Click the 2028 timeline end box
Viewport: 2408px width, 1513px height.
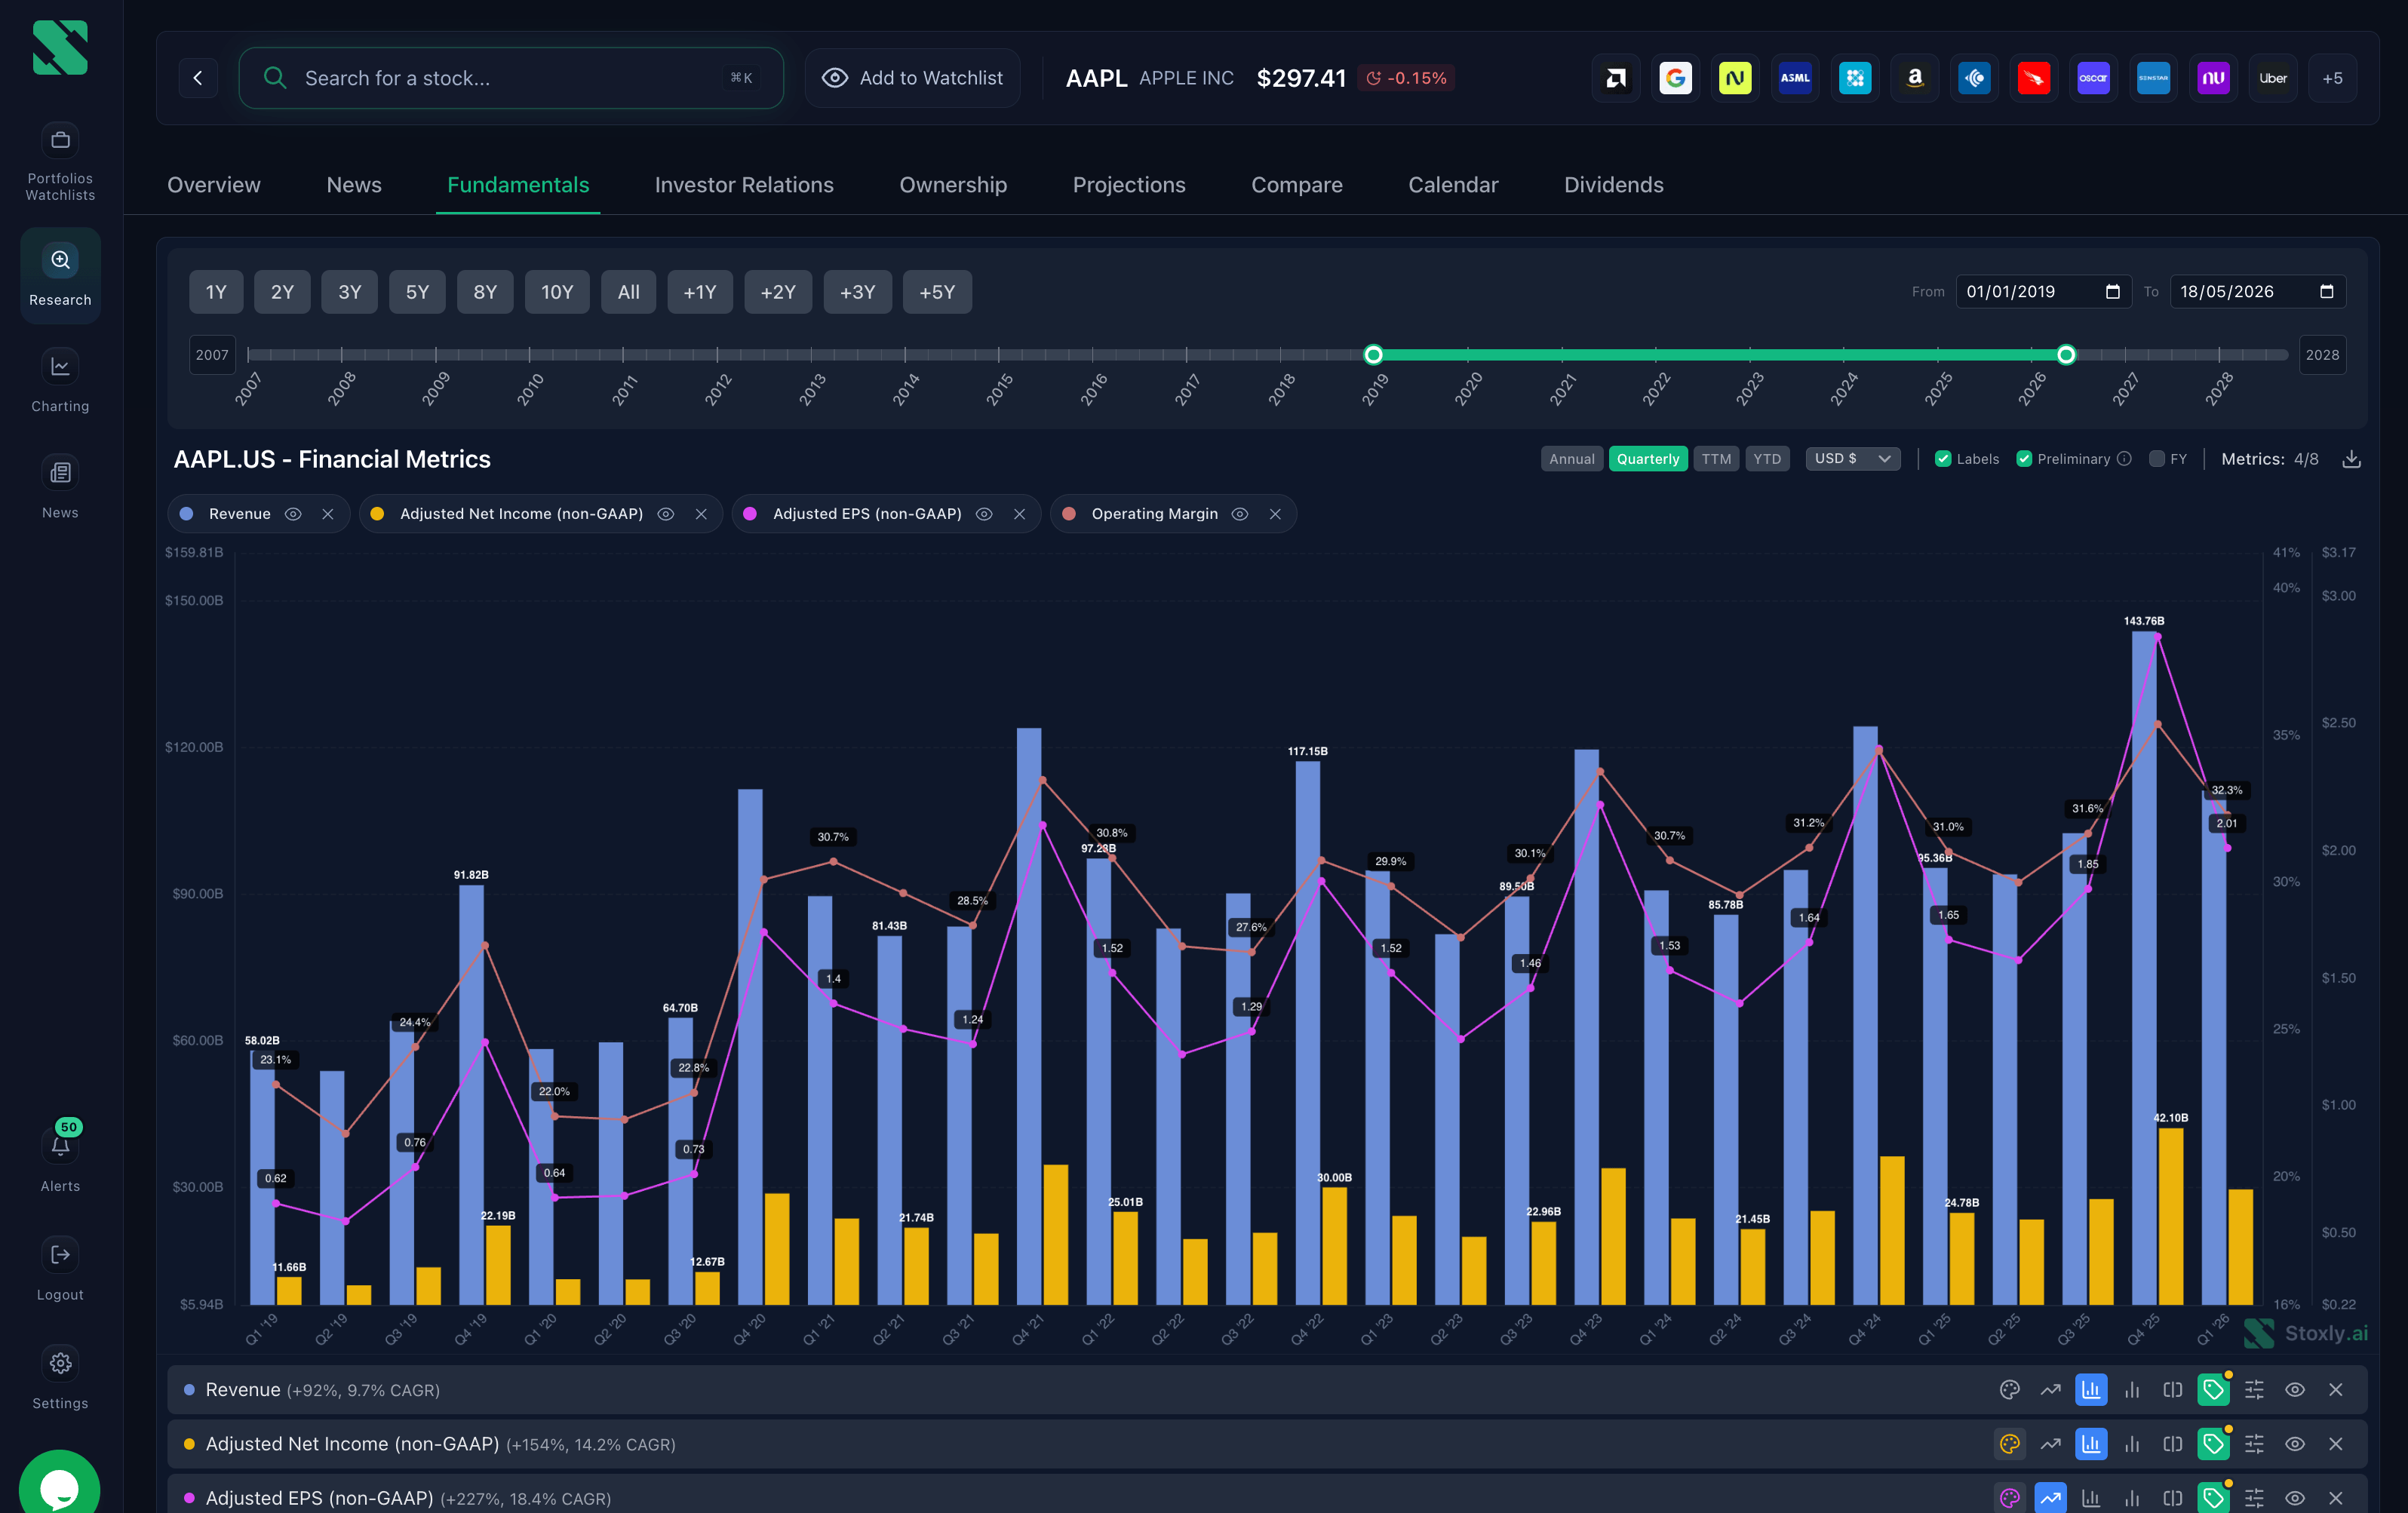tap(2322, 355)
